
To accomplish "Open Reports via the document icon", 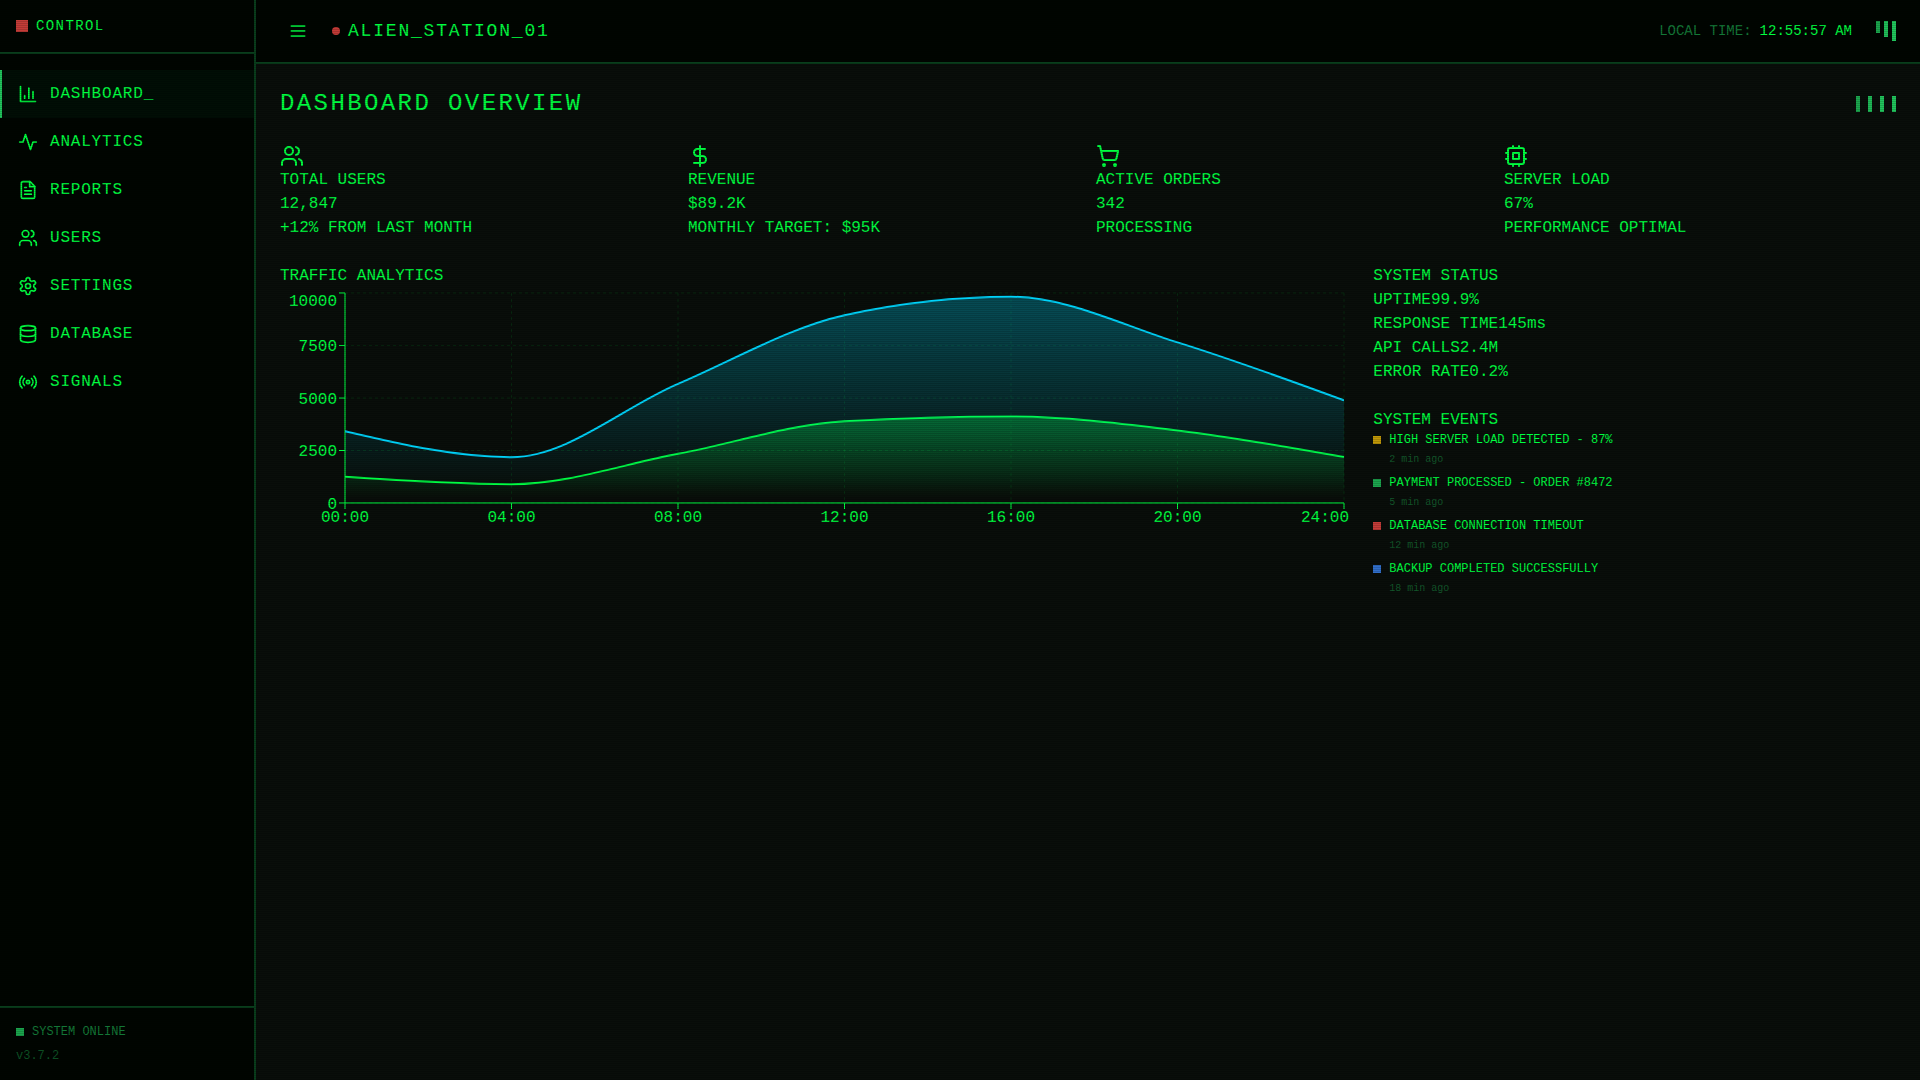I will [x=27, y=189].
